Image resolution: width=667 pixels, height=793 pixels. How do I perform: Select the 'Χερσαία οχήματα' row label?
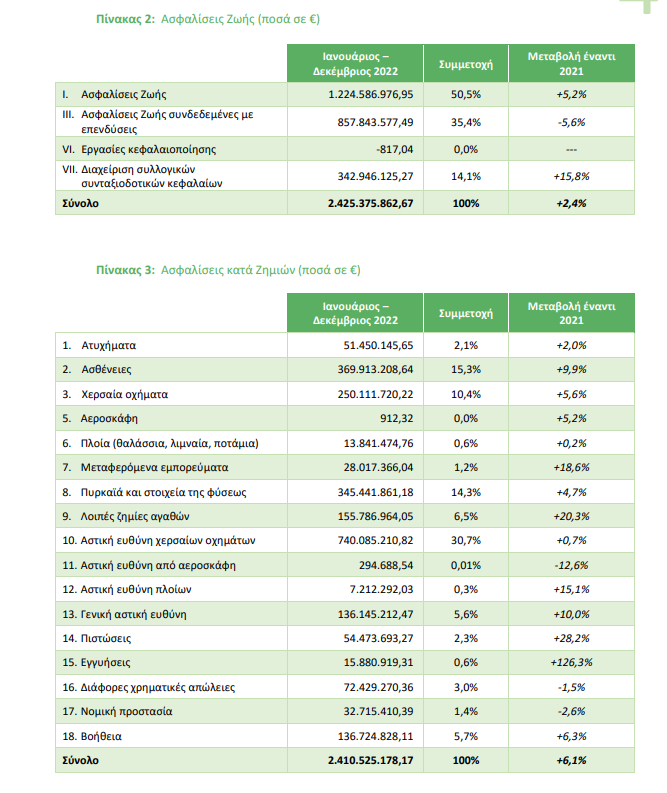click(x=124, y=394)
